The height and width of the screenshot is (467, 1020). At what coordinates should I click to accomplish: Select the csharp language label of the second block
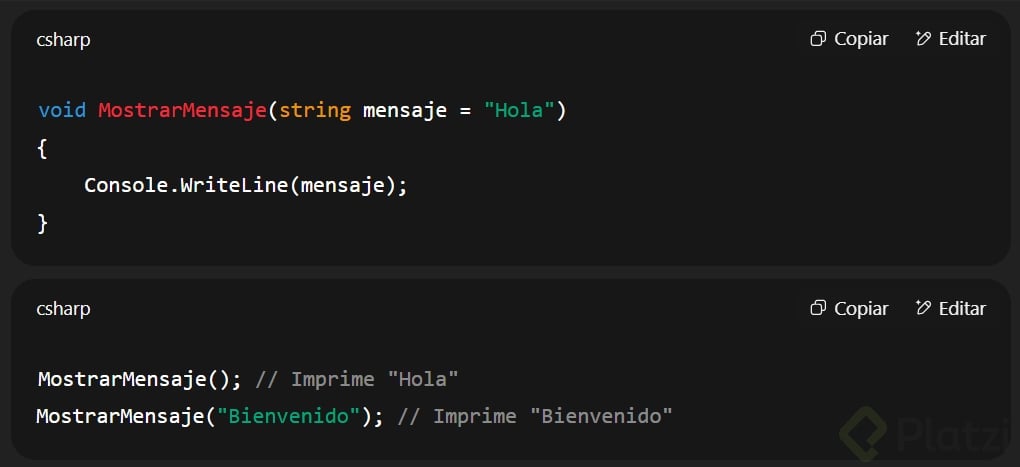tap(63, 308)
